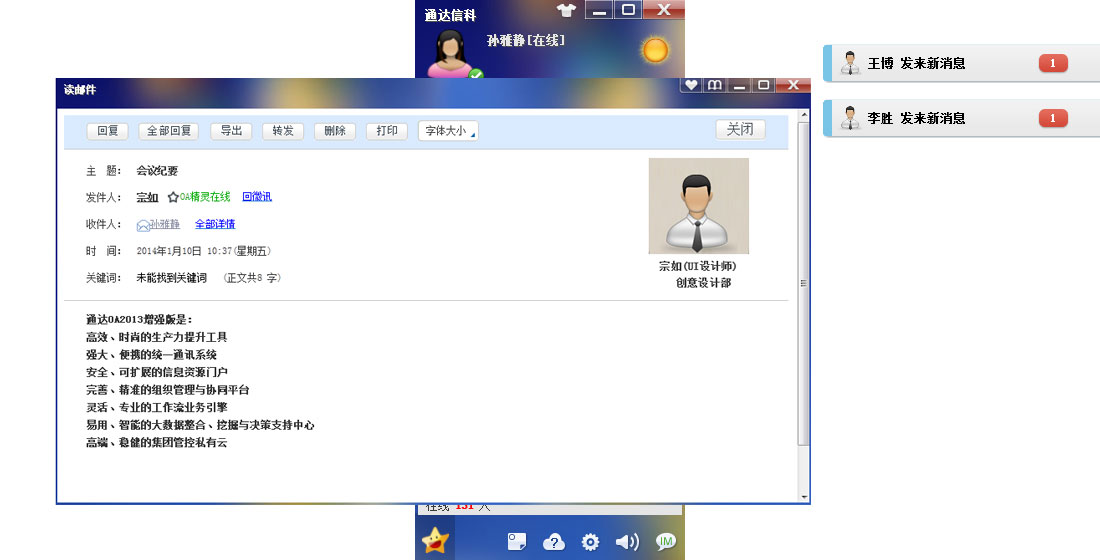Viewport: 1100px width, 560px height.
Task: Open the IM chat bubble icon
Action: coord(665,541)
